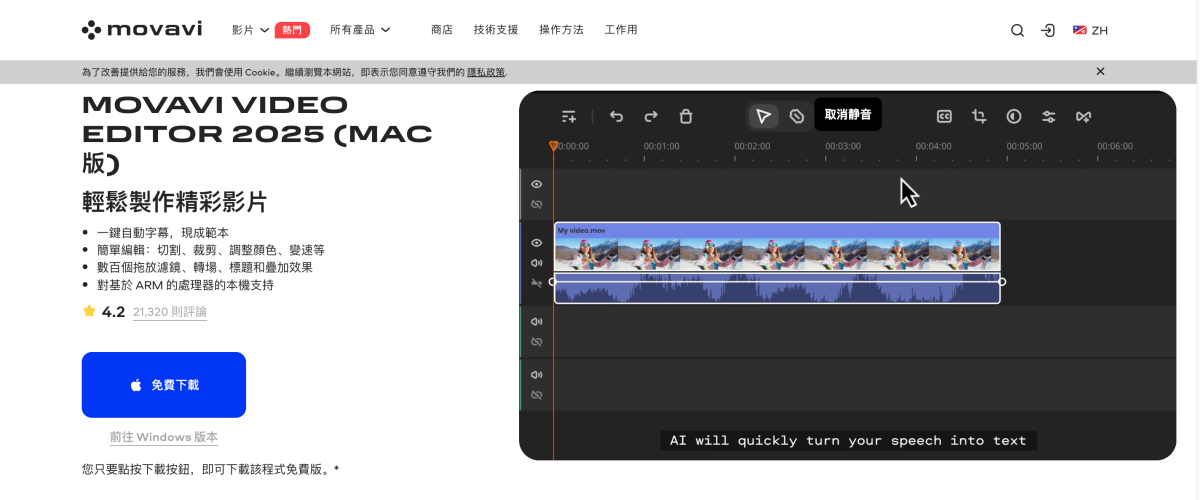Click caption AI will quickly turn your speech
This screenshot has height=500, width=1200.
848,440
